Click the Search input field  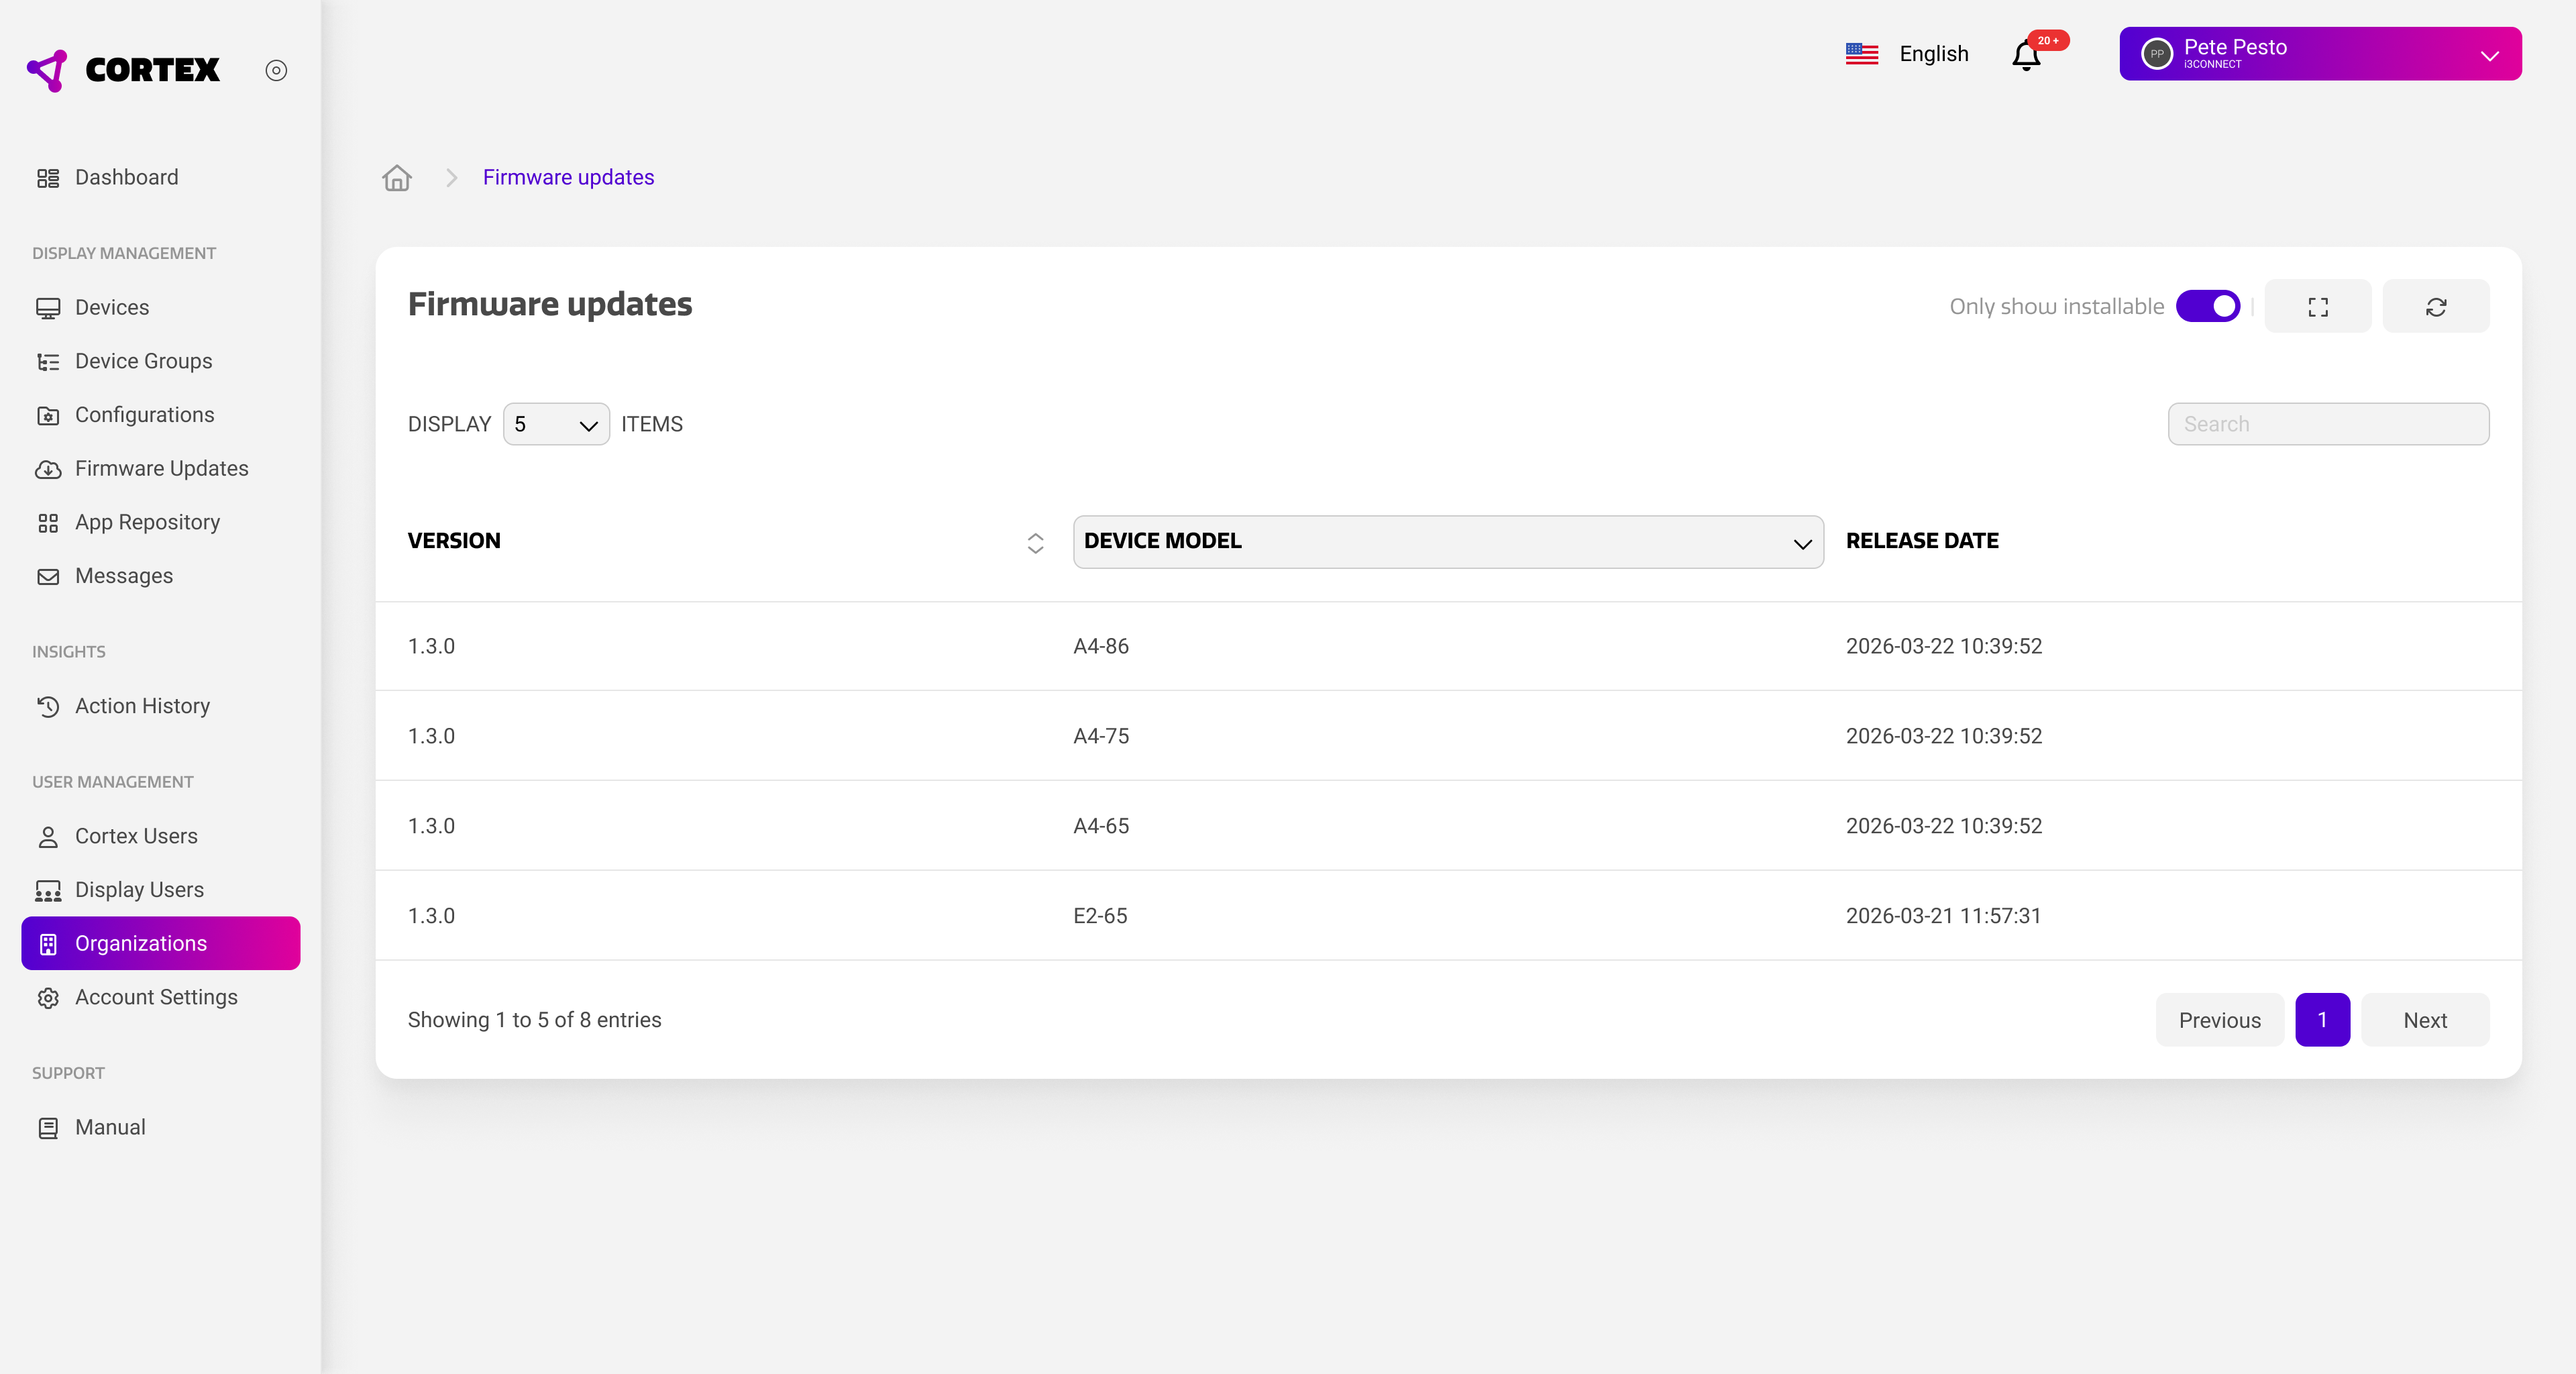pyautogui.click(x=2327, y=424)
